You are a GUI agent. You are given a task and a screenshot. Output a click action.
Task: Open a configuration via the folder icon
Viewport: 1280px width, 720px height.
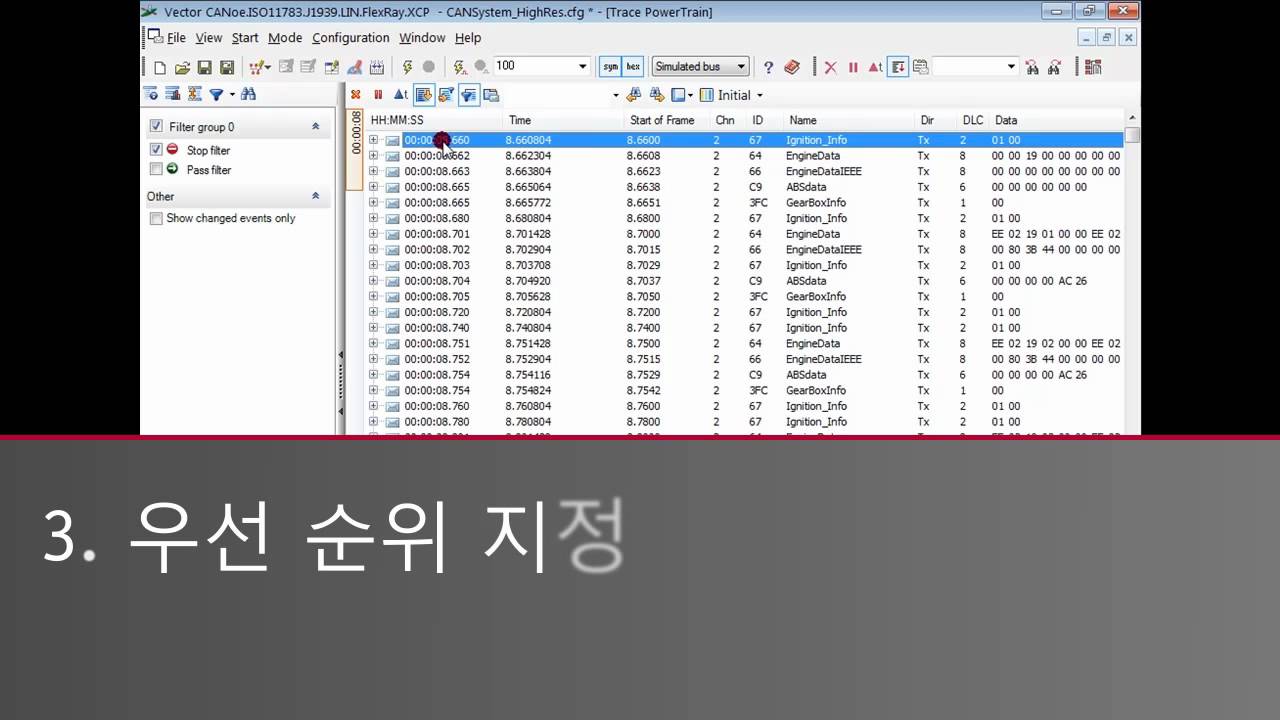182,67
